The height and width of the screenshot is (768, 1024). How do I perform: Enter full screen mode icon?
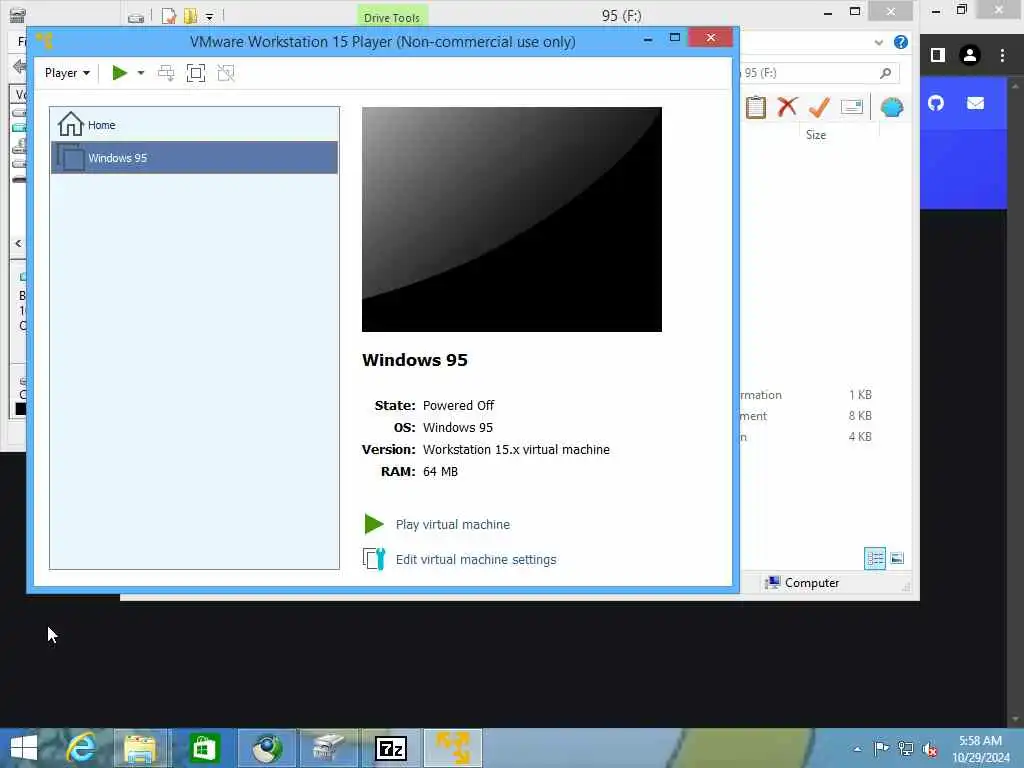[196, 73]
